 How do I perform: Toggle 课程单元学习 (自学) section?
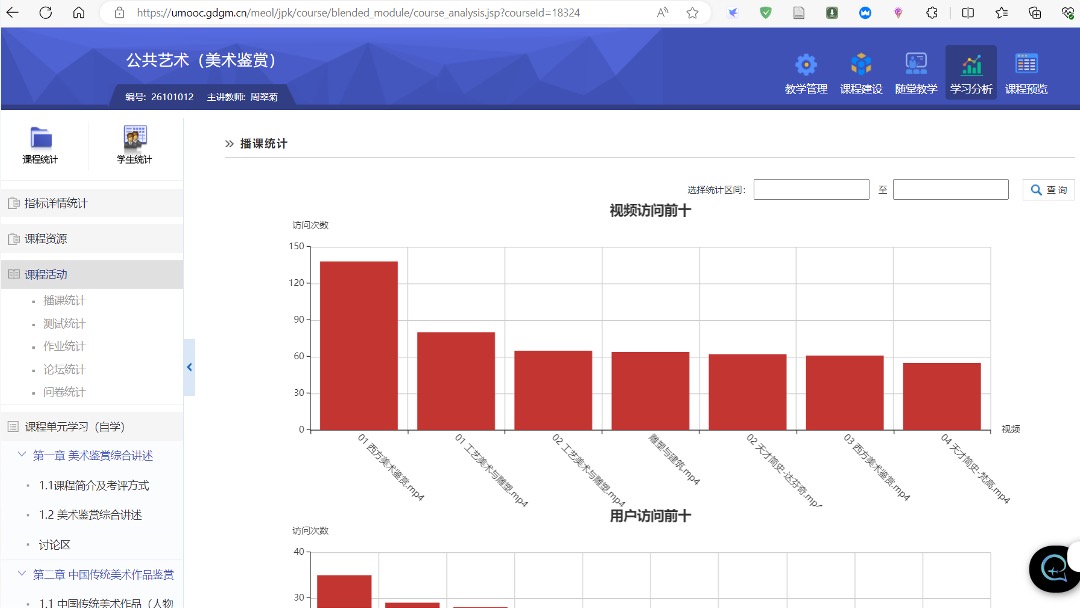click(x=92, y=427)
